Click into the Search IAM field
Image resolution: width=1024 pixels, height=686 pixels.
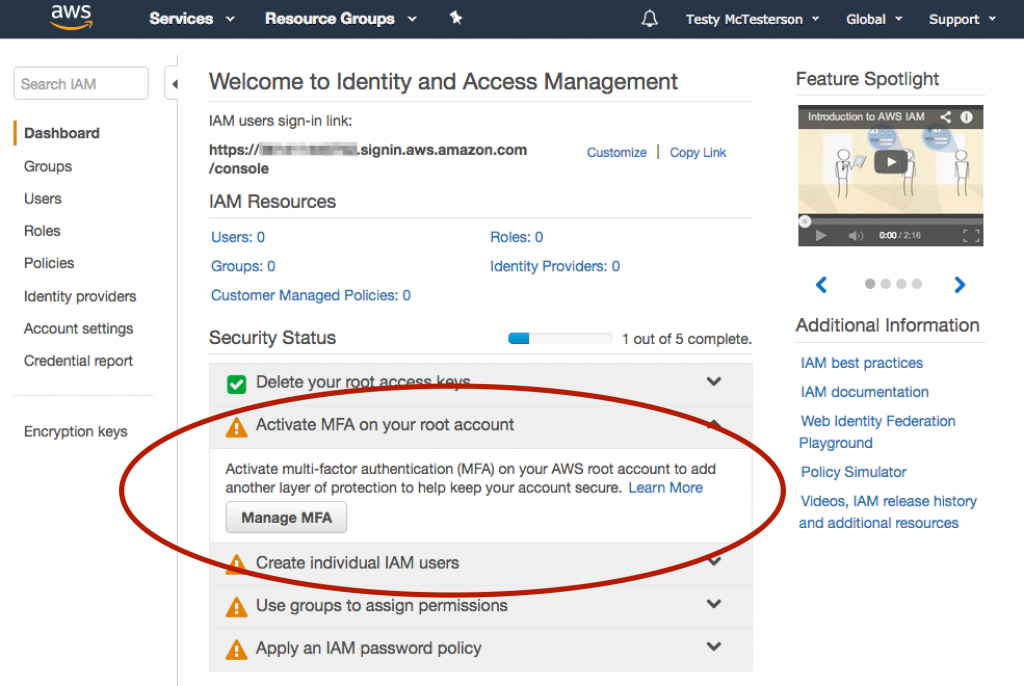tap(81, 84)
